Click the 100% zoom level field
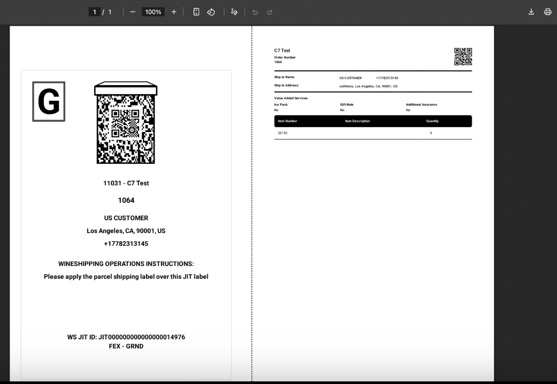Image resolution: width=557 pixels, height=384 pixels. point(153,12)
